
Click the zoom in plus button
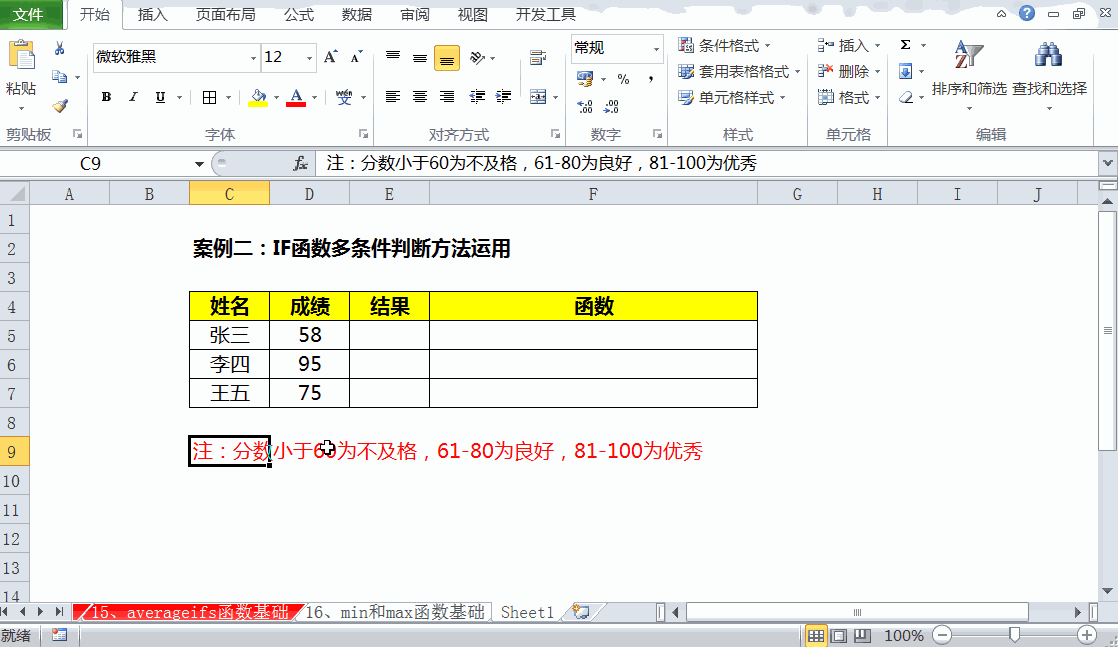point(1087,635)
